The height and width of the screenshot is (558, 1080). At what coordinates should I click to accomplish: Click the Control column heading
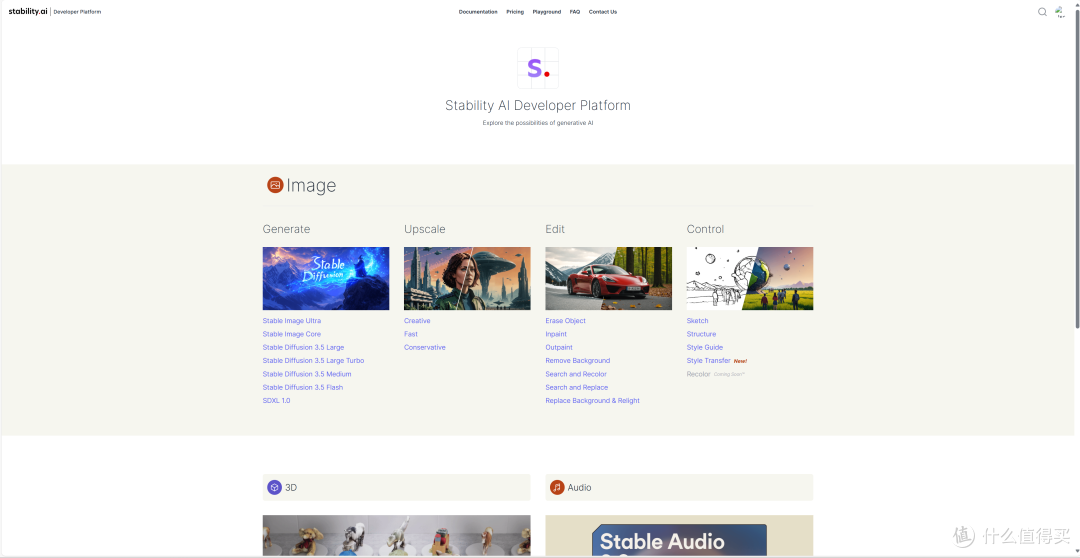coord(705,229)
